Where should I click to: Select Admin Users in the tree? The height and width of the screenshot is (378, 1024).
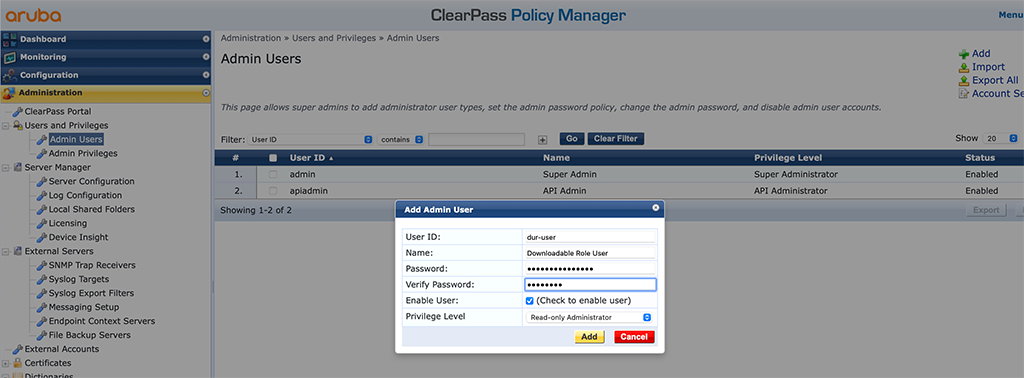tap(76, 139)
